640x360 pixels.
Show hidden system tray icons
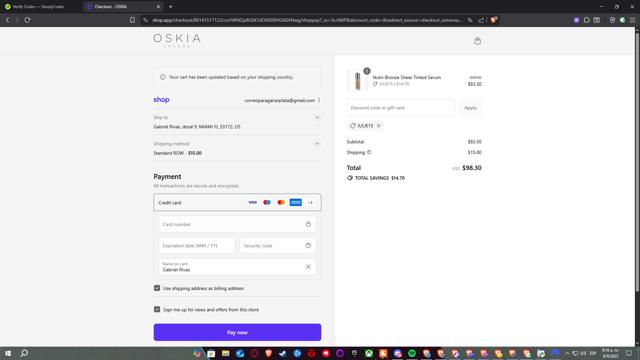[567, 353]
